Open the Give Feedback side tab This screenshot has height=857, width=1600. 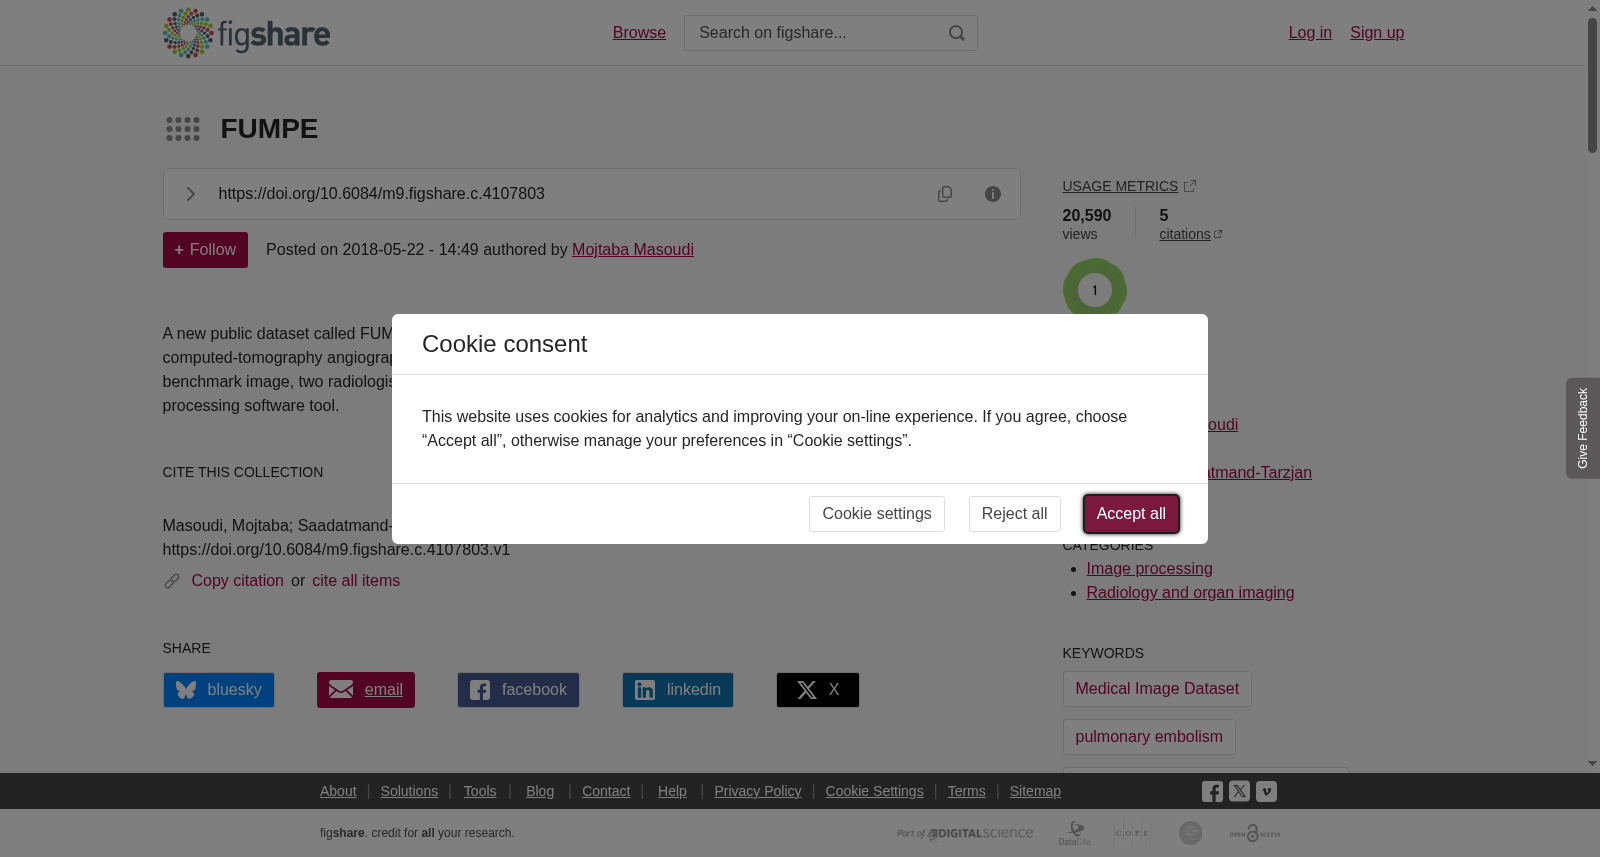tap(1583, 428)
